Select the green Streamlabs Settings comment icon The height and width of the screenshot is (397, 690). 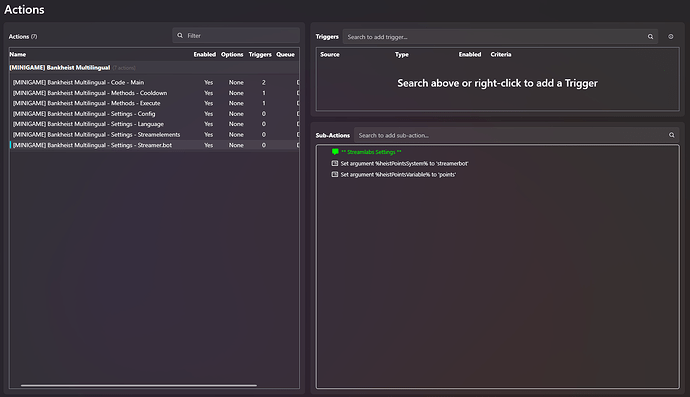click(335, 152)
